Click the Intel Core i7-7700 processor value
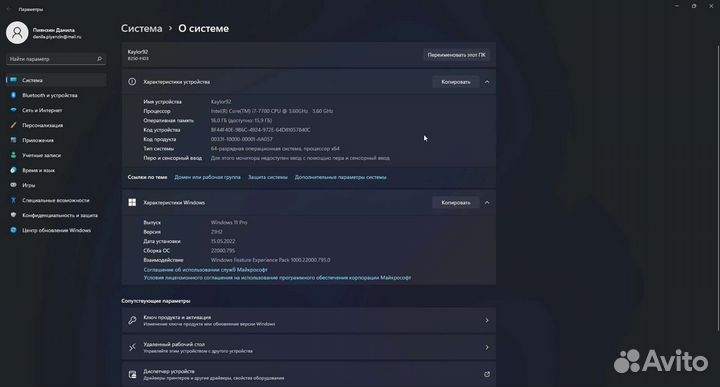Screen dimensions: 720x387 pyautogui.click(x=272, y=111)
